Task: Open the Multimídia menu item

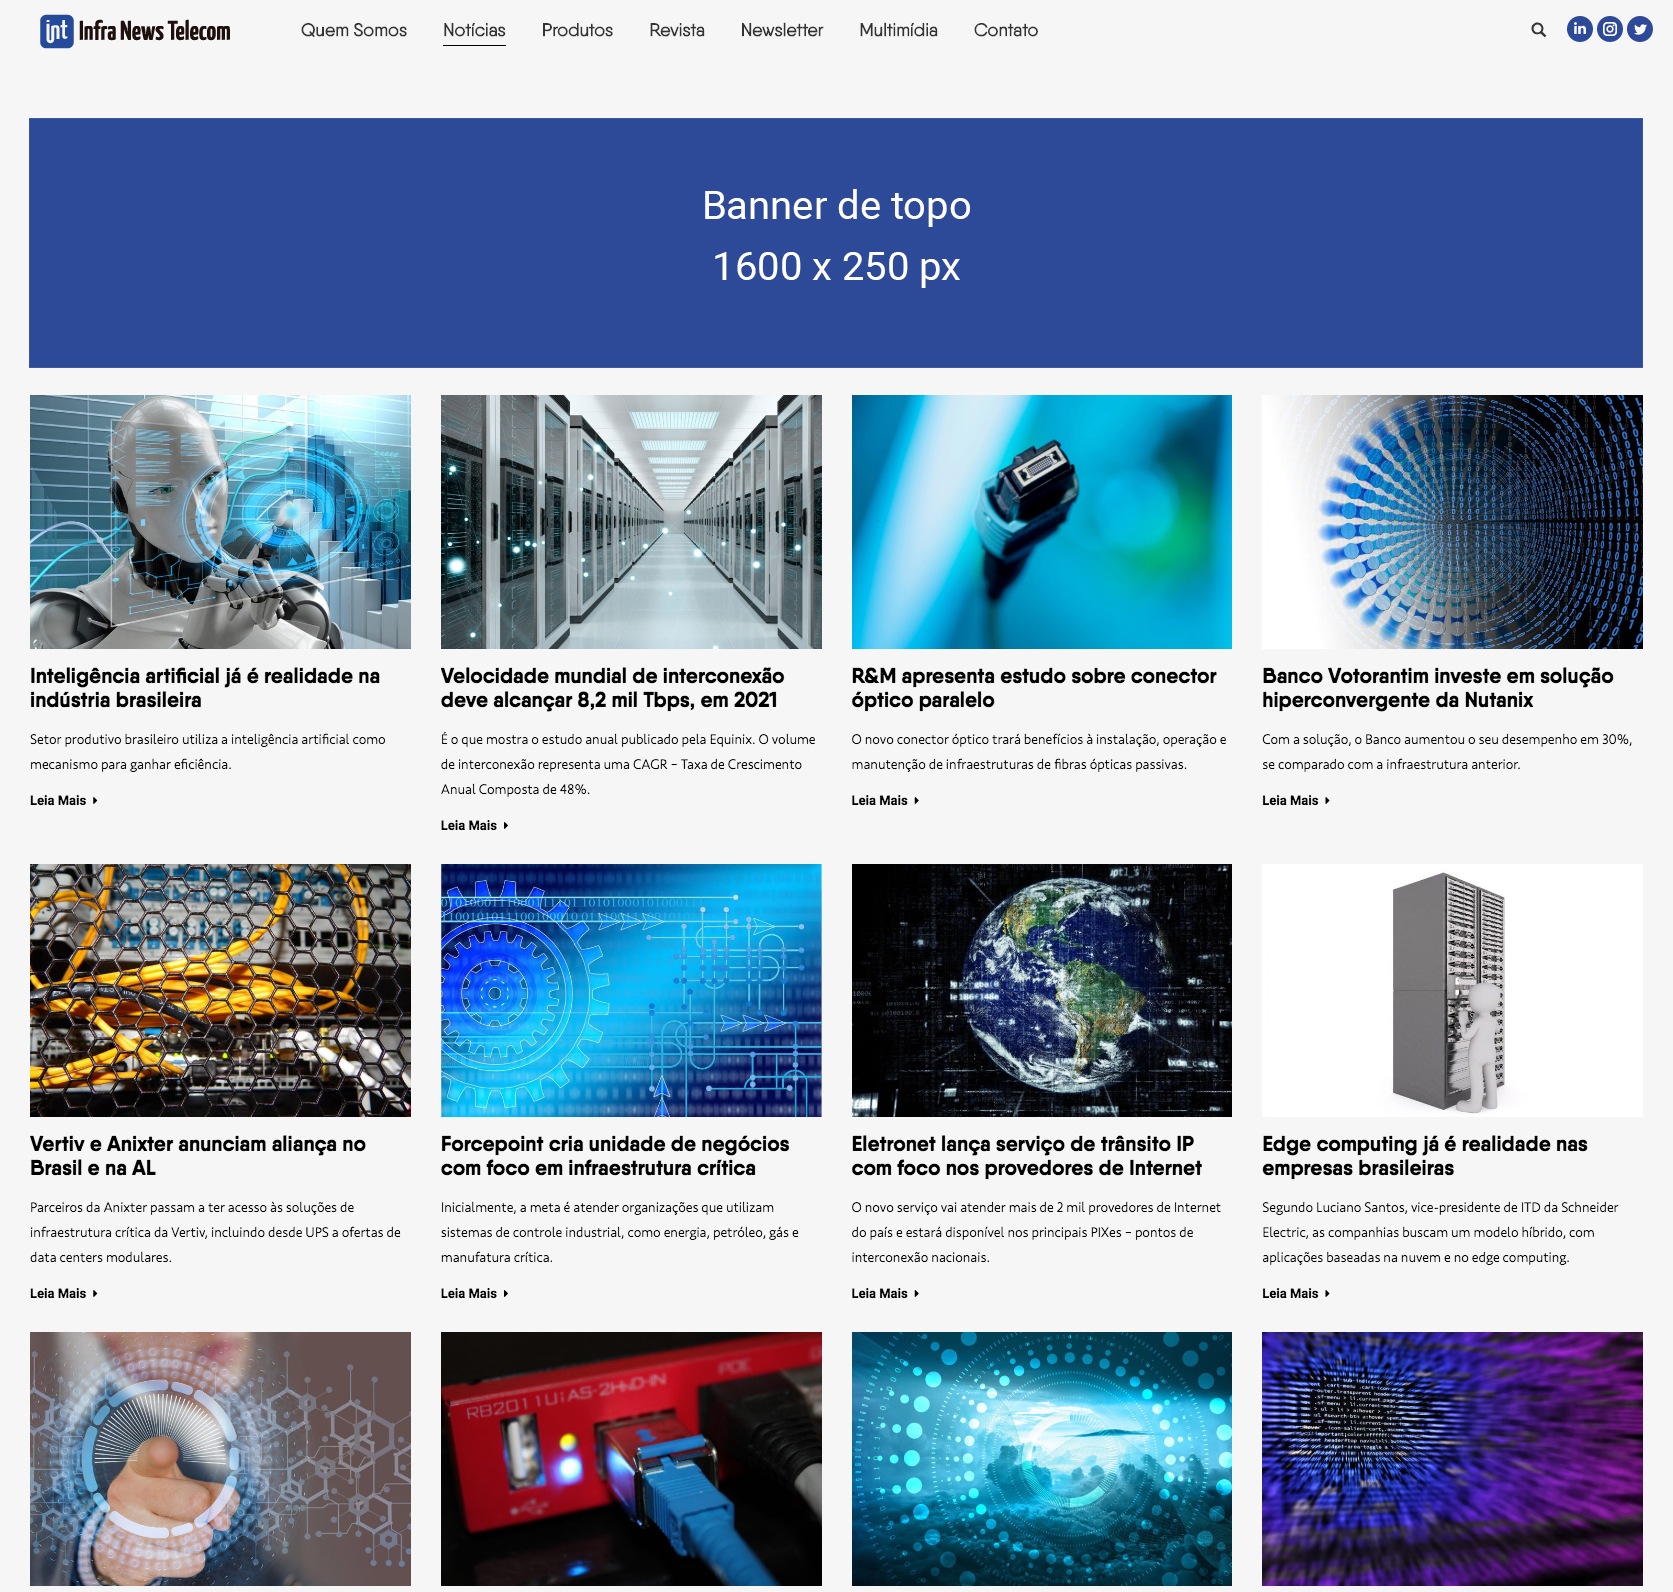Action: coord(898,30)
